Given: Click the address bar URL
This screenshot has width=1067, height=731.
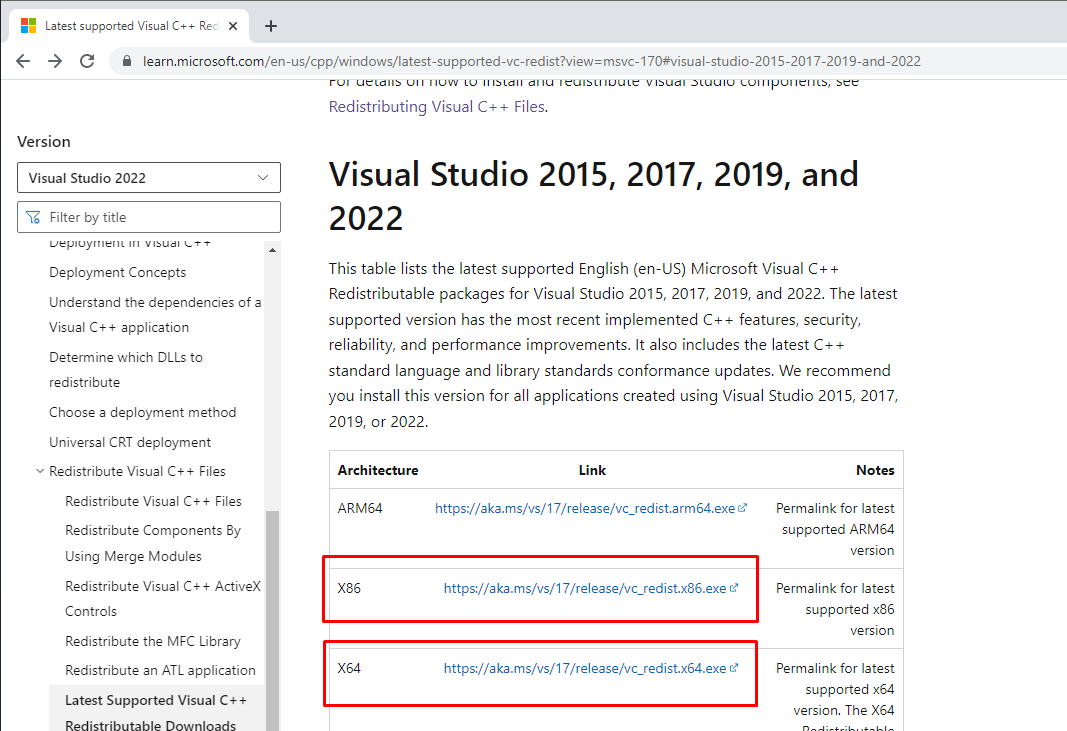Looking at the screenshot, I should [x=530, y=61].
